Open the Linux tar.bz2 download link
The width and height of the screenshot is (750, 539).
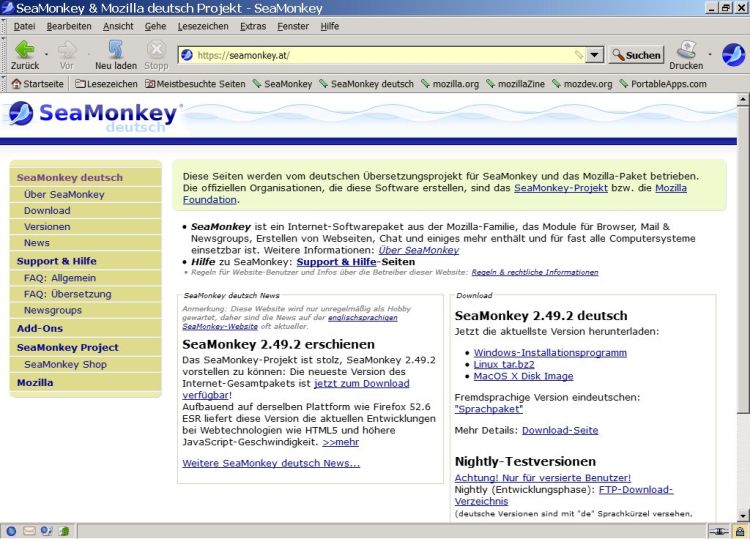click(x=504, y=364)
